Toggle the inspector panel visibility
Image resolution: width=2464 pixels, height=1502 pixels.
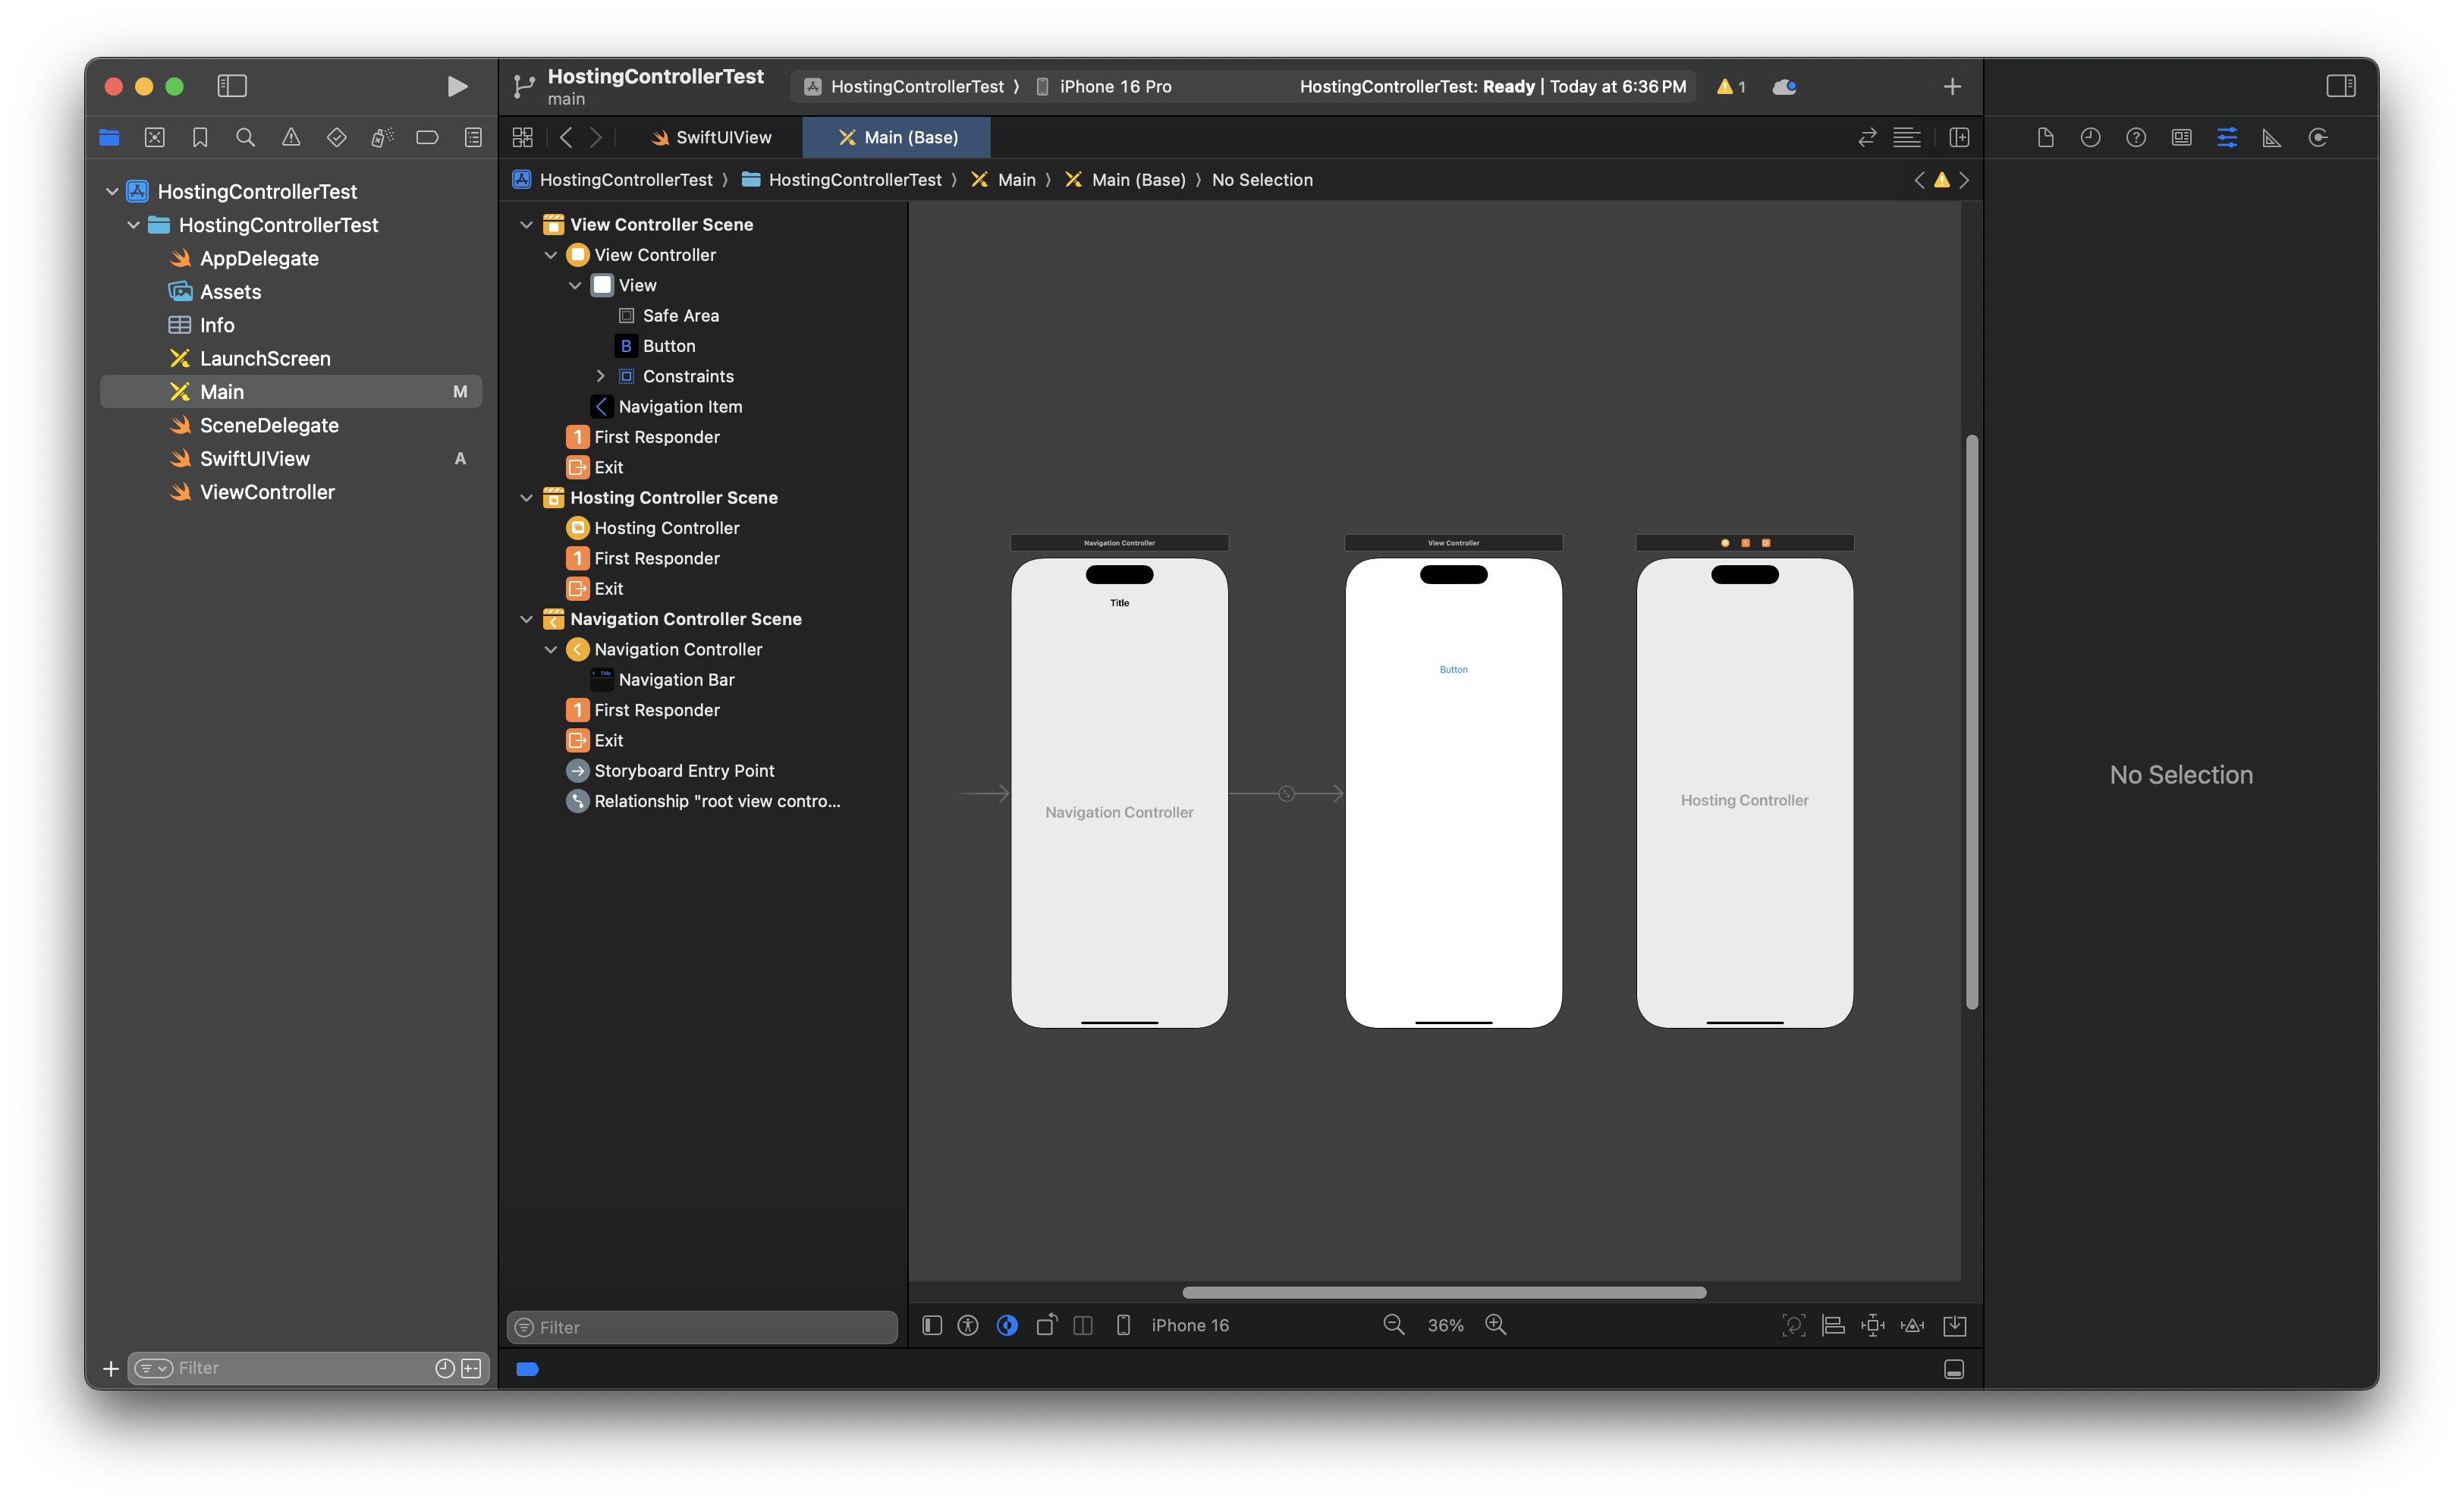tap(2340, 87)
